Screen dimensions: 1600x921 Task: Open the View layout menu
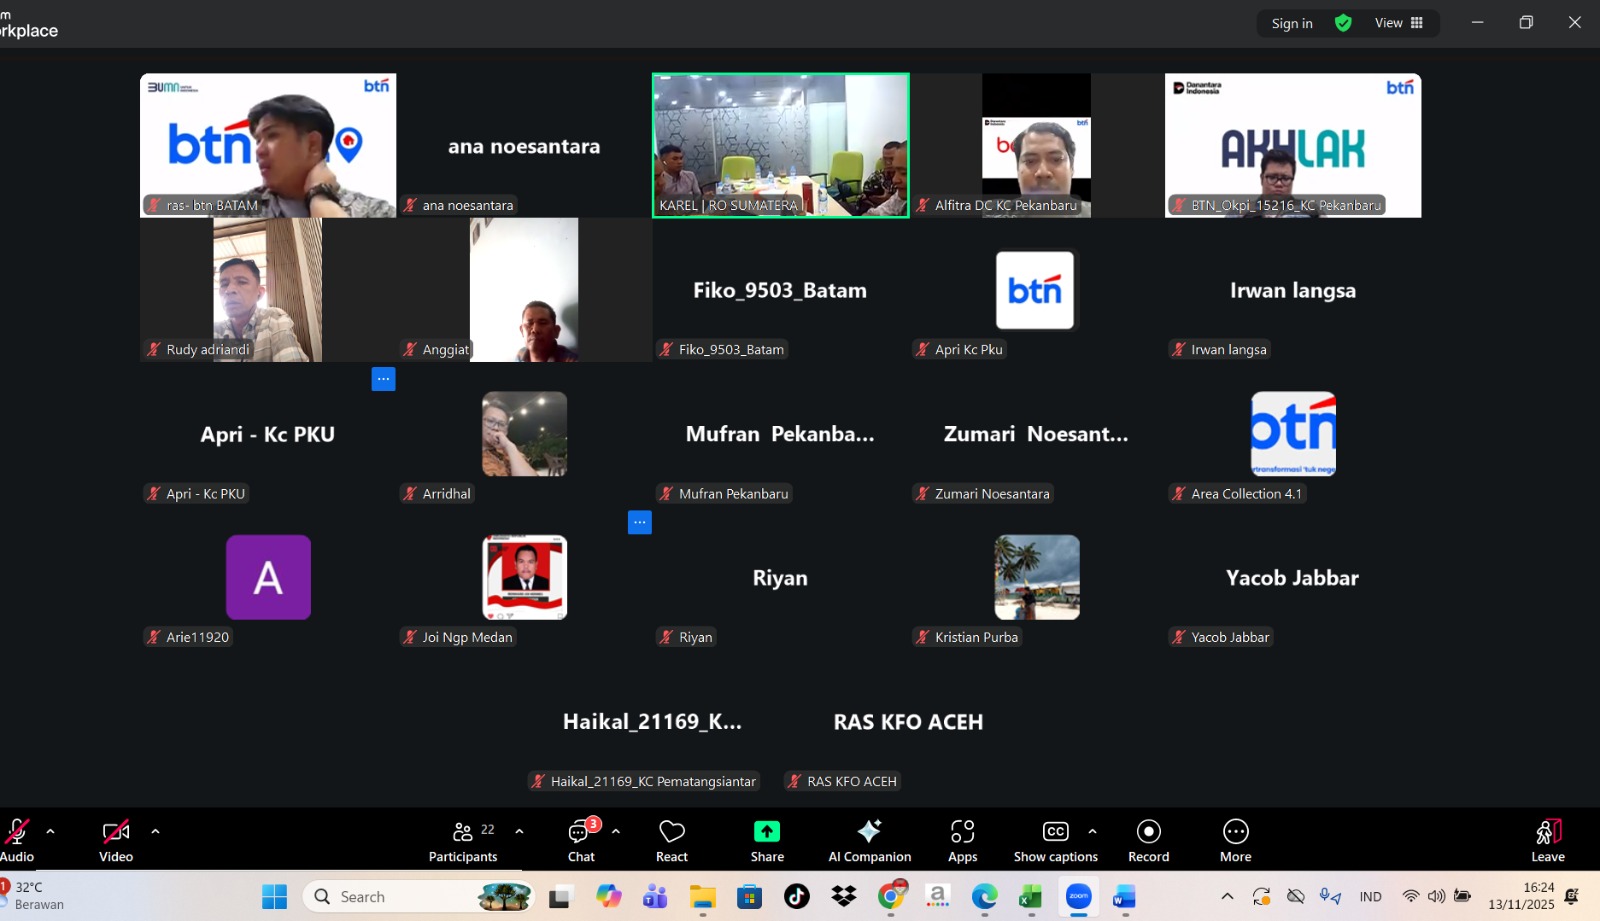(1399, 23)
